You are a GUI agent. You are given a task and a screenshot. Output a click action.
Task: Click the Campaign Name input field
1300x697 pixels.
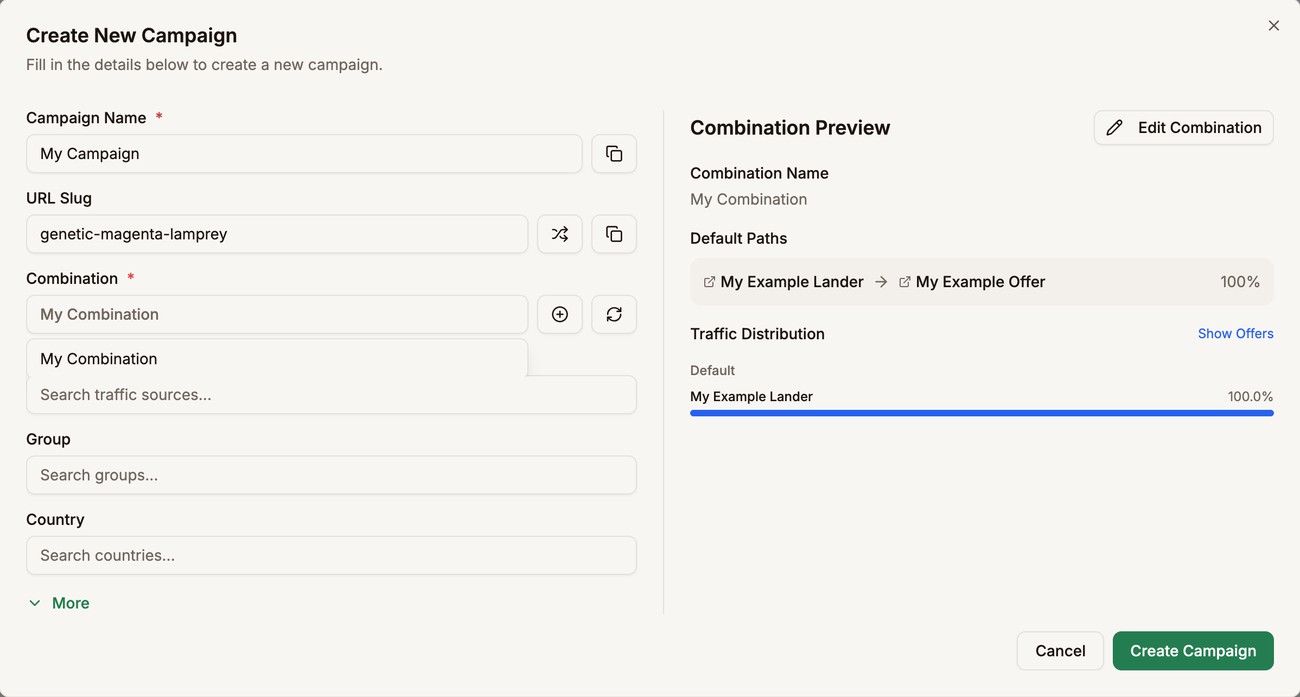point(304,154)
